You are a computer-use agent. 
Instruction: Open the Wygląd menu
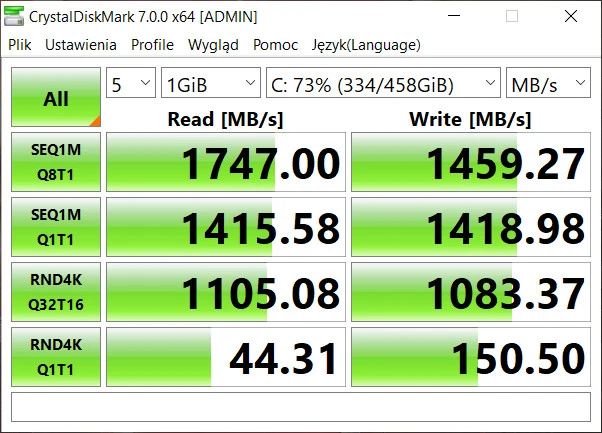[x=213, y=45]
